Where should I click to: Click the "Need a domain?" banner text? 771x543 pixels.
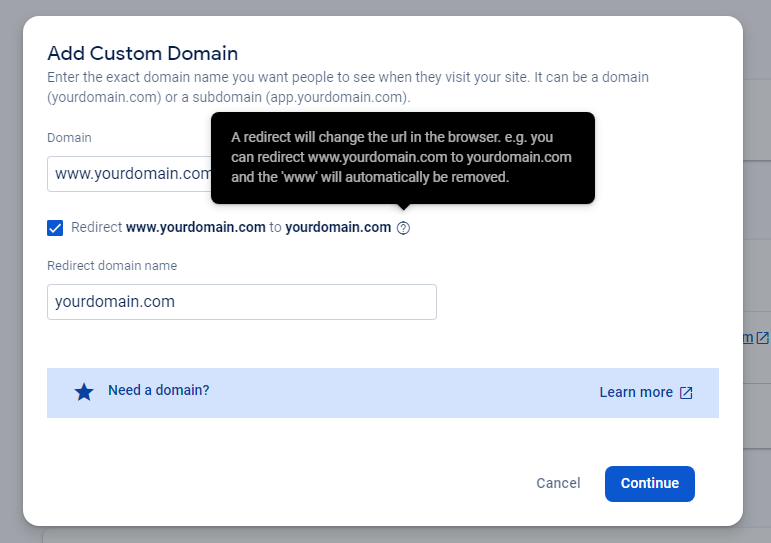158,391
